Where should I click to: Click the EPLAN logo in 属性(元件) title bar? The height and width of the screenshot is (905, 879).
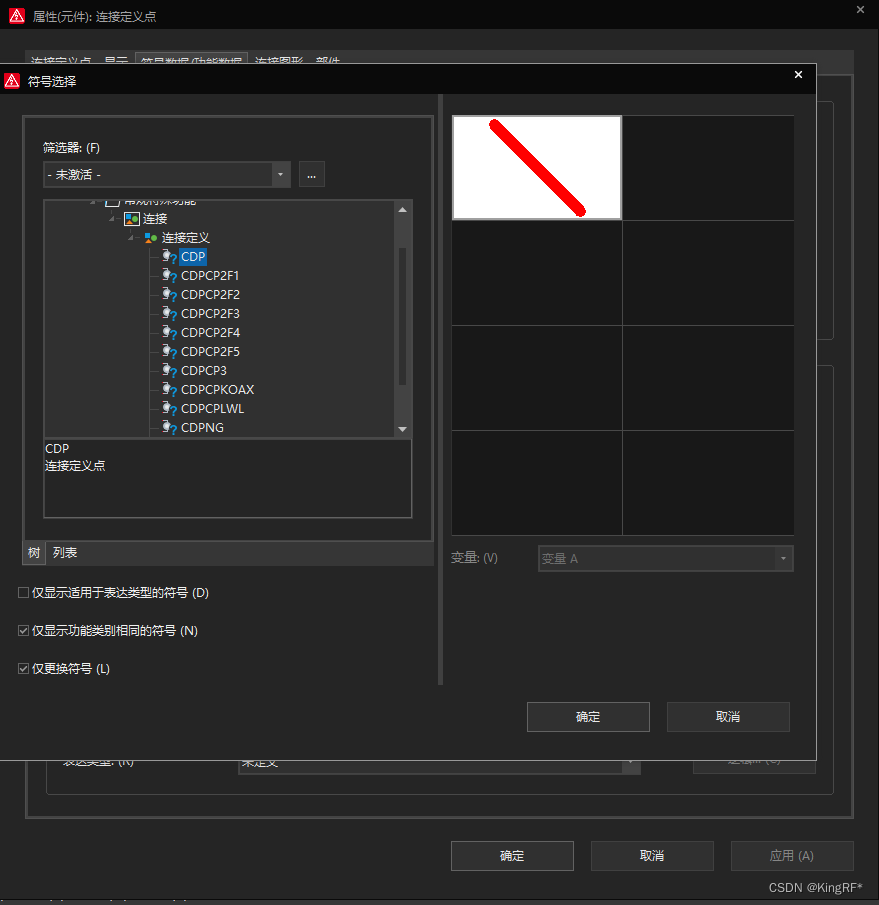coord(17,16)
